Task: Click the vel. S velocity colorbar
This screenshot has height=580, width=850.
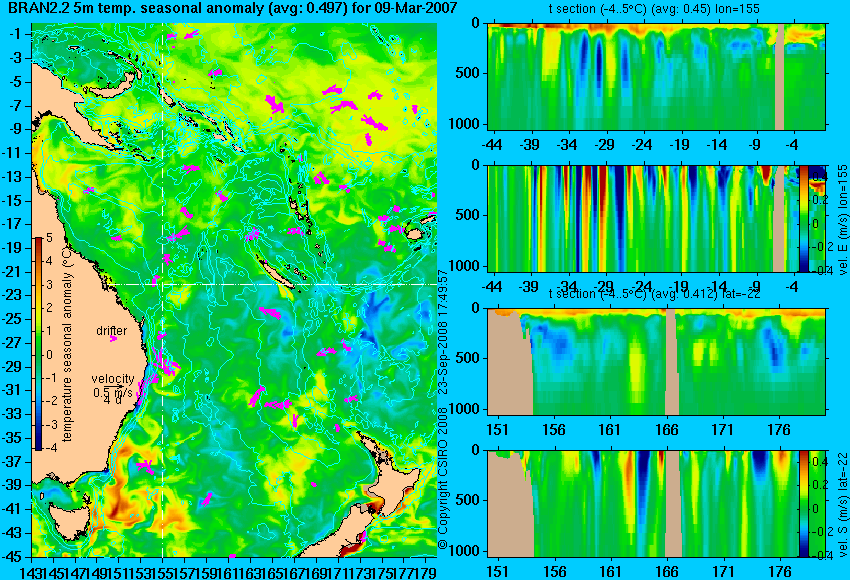Action: 803,504
